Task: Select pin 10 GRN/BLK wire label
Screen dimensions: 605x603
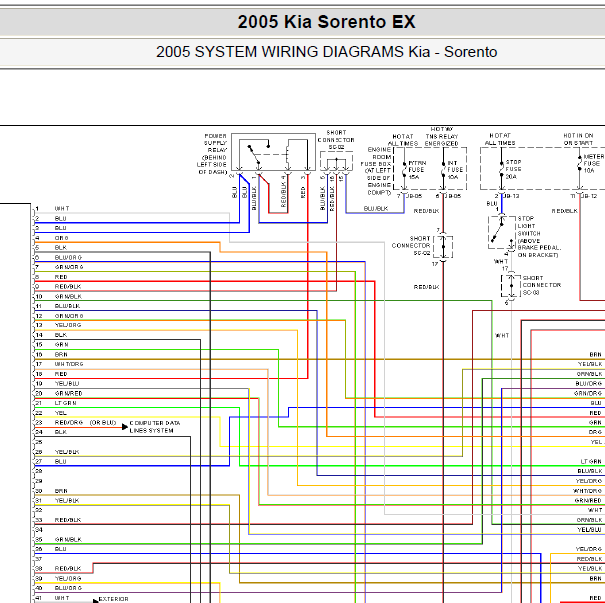Action: click(x=68, y=296)
